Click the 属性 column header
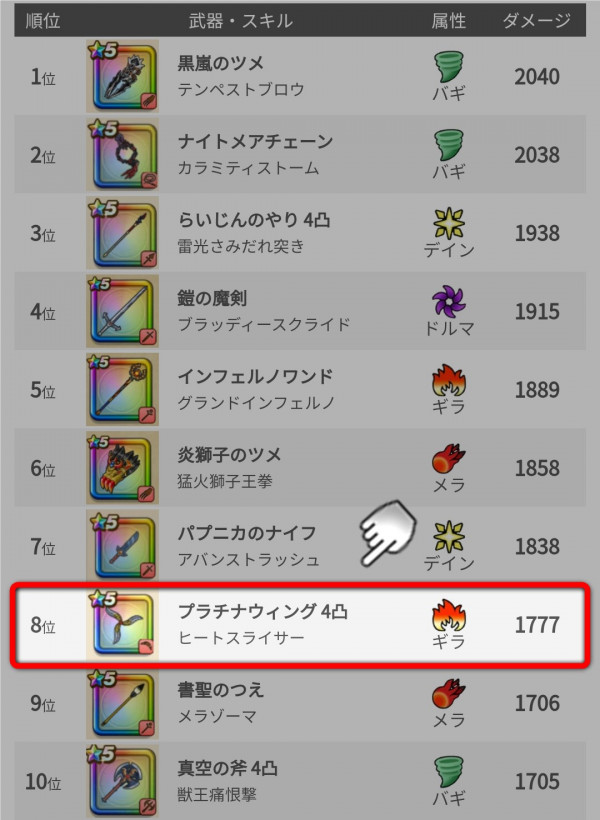This screenshot has width=600, height=820. click(449, 21)
